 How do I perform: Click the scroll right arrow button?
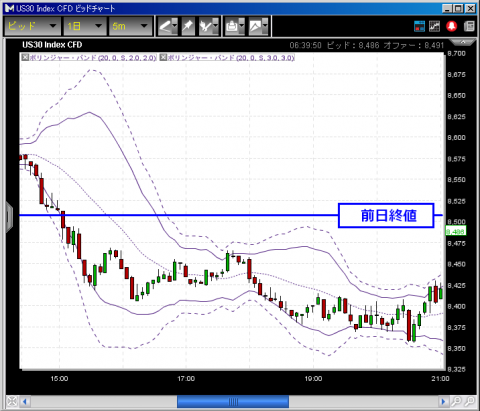(x=443, y=401)
